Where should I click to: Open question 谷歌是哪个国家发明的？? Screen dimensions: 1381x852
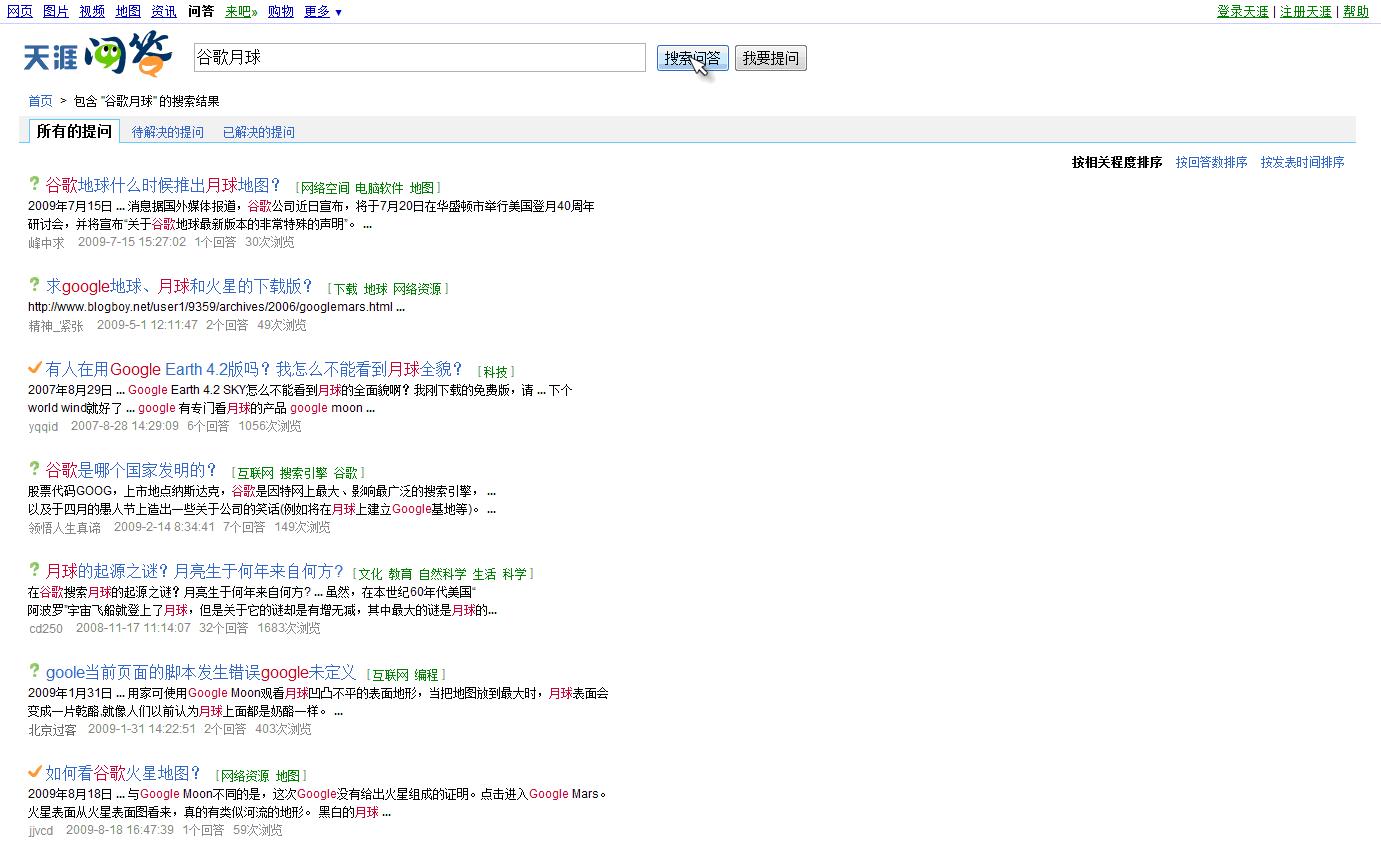pos(131,470)
